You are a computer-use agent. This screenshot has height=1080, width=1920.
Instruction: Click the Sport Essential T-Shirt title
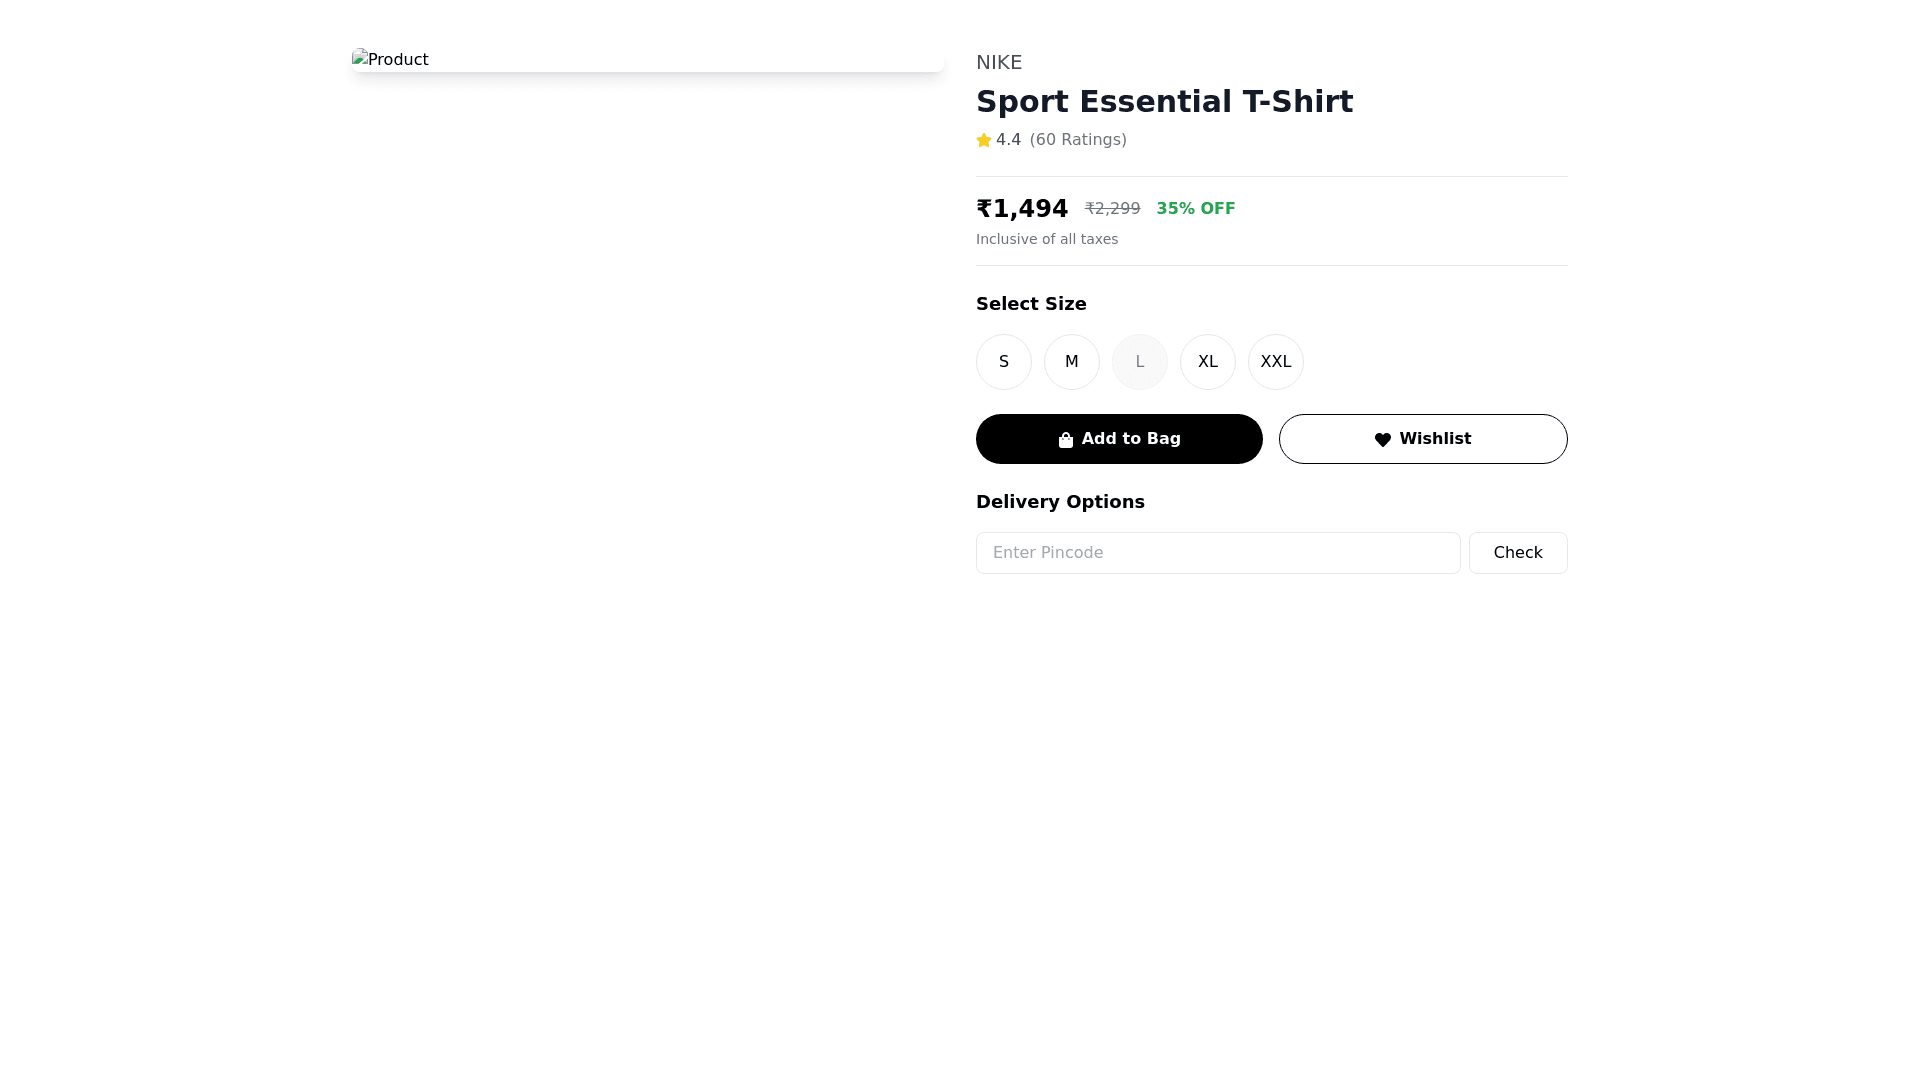tap(1164, 102)
